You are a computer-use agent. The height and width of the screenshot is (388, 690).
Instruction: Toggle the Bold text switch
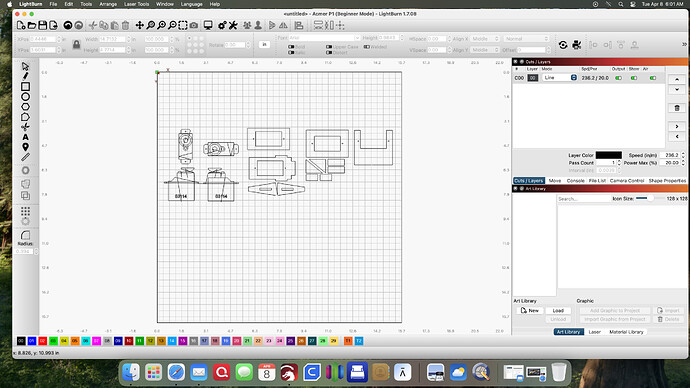coord(291,47)
